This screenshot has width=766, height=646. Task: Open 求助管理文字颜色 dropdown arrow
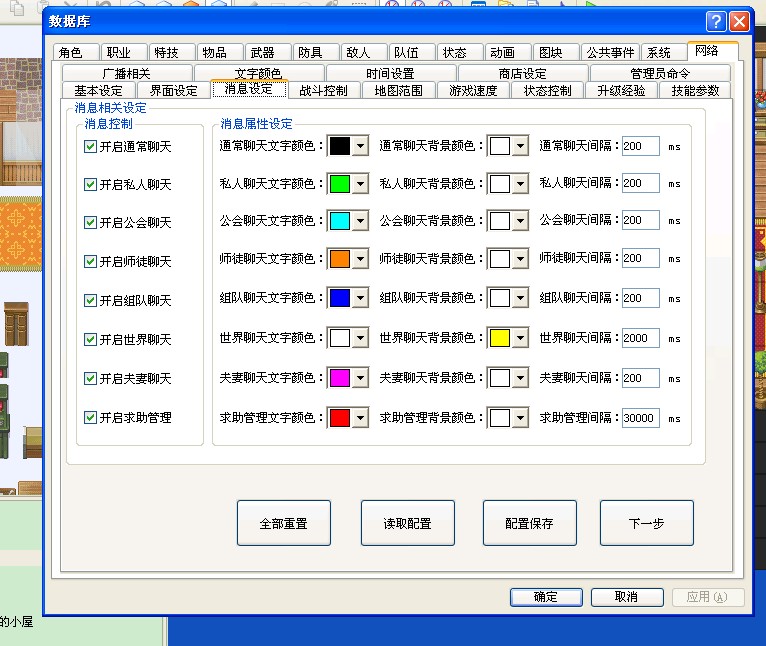(x=361, y=418)
